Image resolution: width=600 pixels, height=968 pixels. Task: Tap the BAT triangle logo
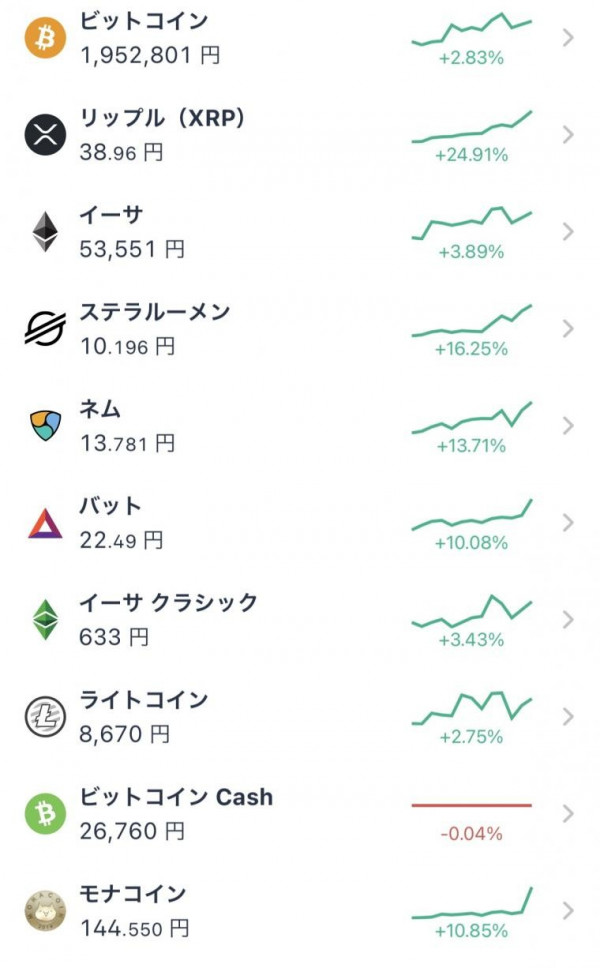45,524
